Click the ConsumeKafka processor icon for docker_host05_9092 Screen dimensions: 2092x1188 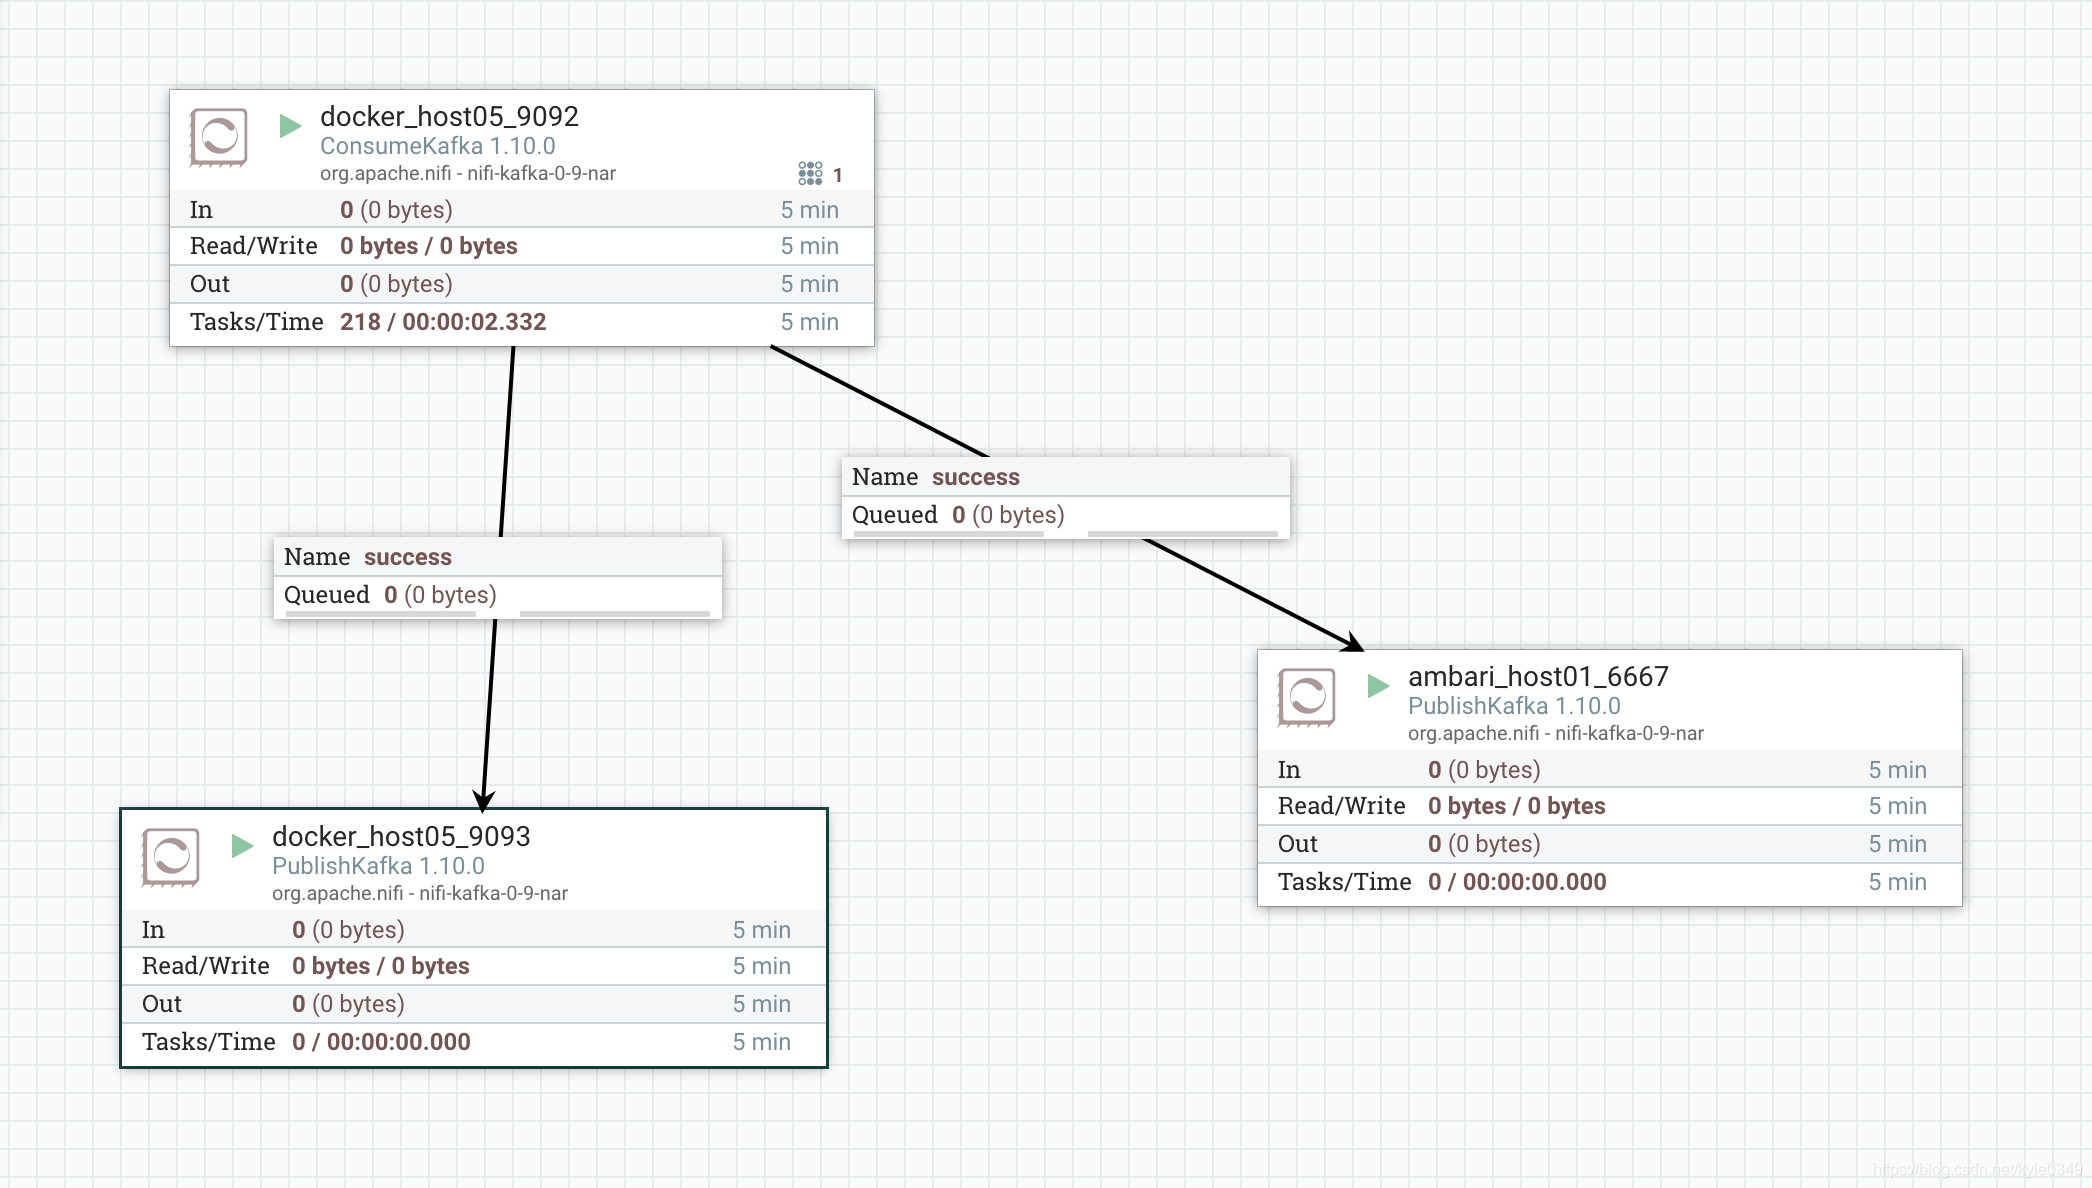click(219, 137)
